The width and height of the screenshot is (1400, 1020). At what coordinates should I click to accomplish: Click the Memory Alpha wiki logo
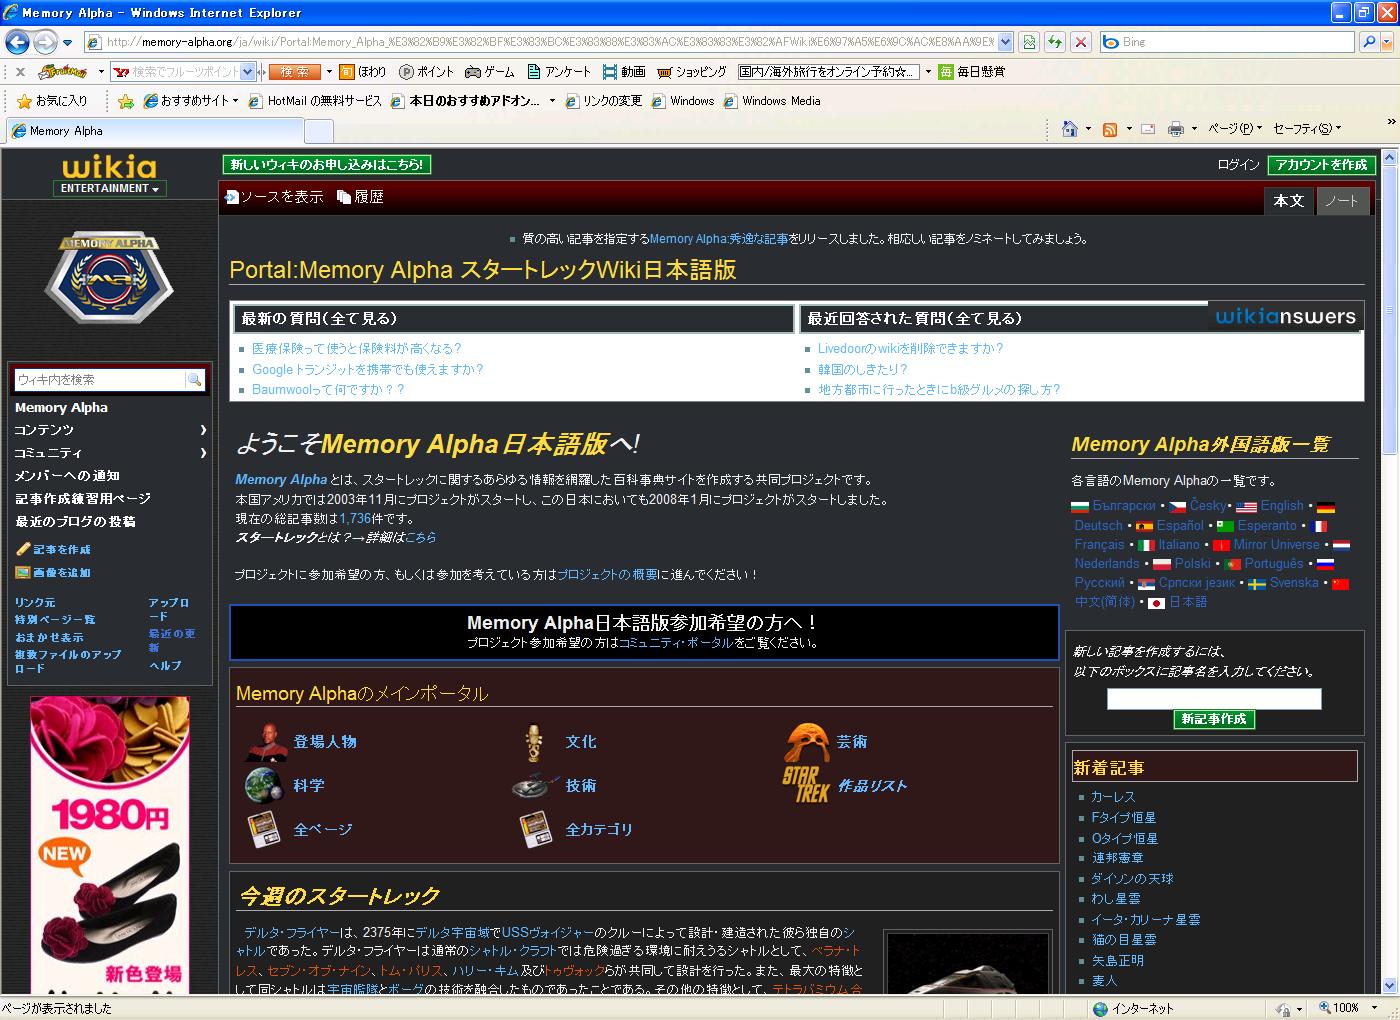pos(109,280)
